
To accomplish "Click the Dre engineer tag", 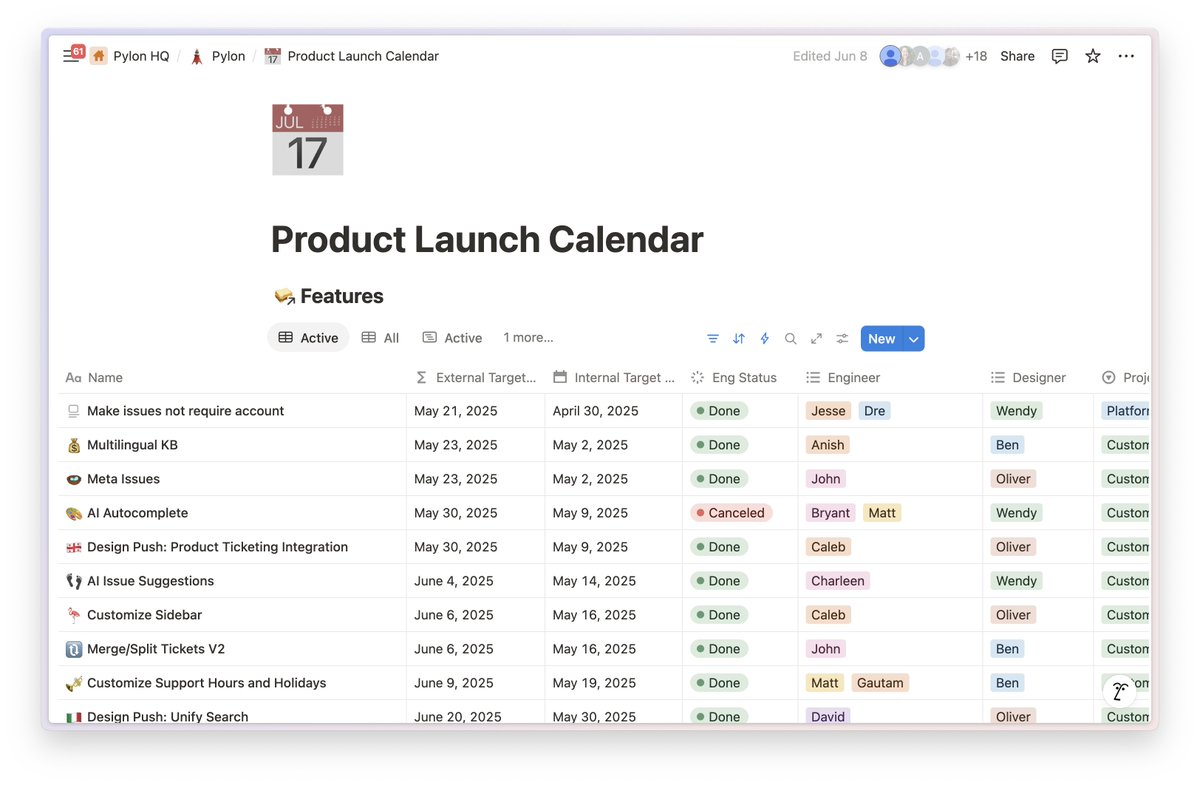I will tap(874, 411).
